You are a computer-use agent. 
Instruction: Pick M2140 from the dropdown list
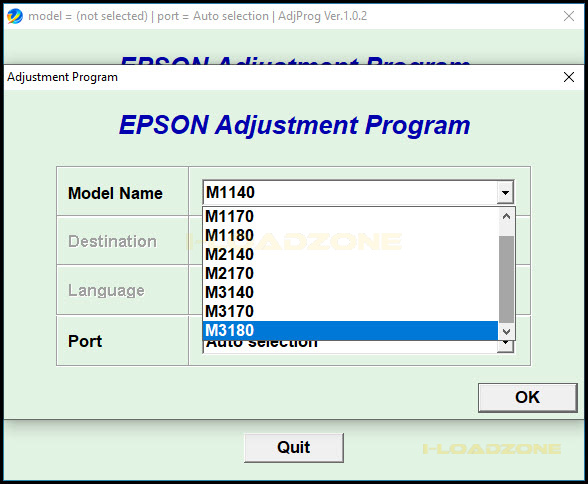pos(350,255)
